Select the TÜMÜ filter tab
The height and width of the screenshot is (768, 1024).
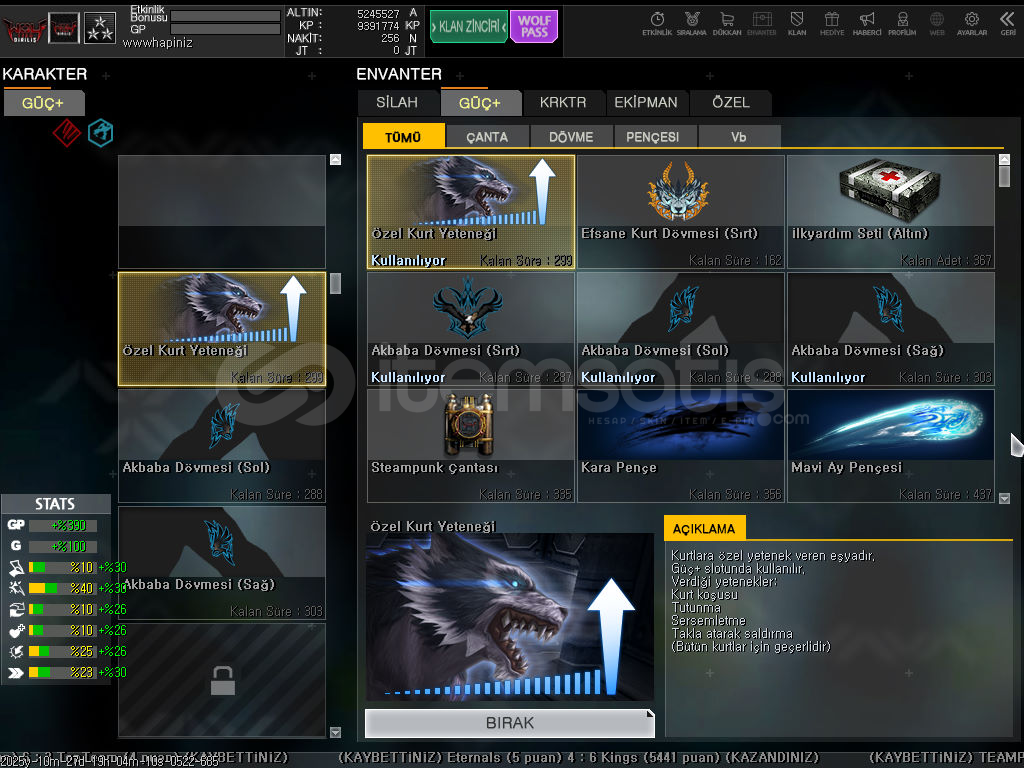click(404, 136)
